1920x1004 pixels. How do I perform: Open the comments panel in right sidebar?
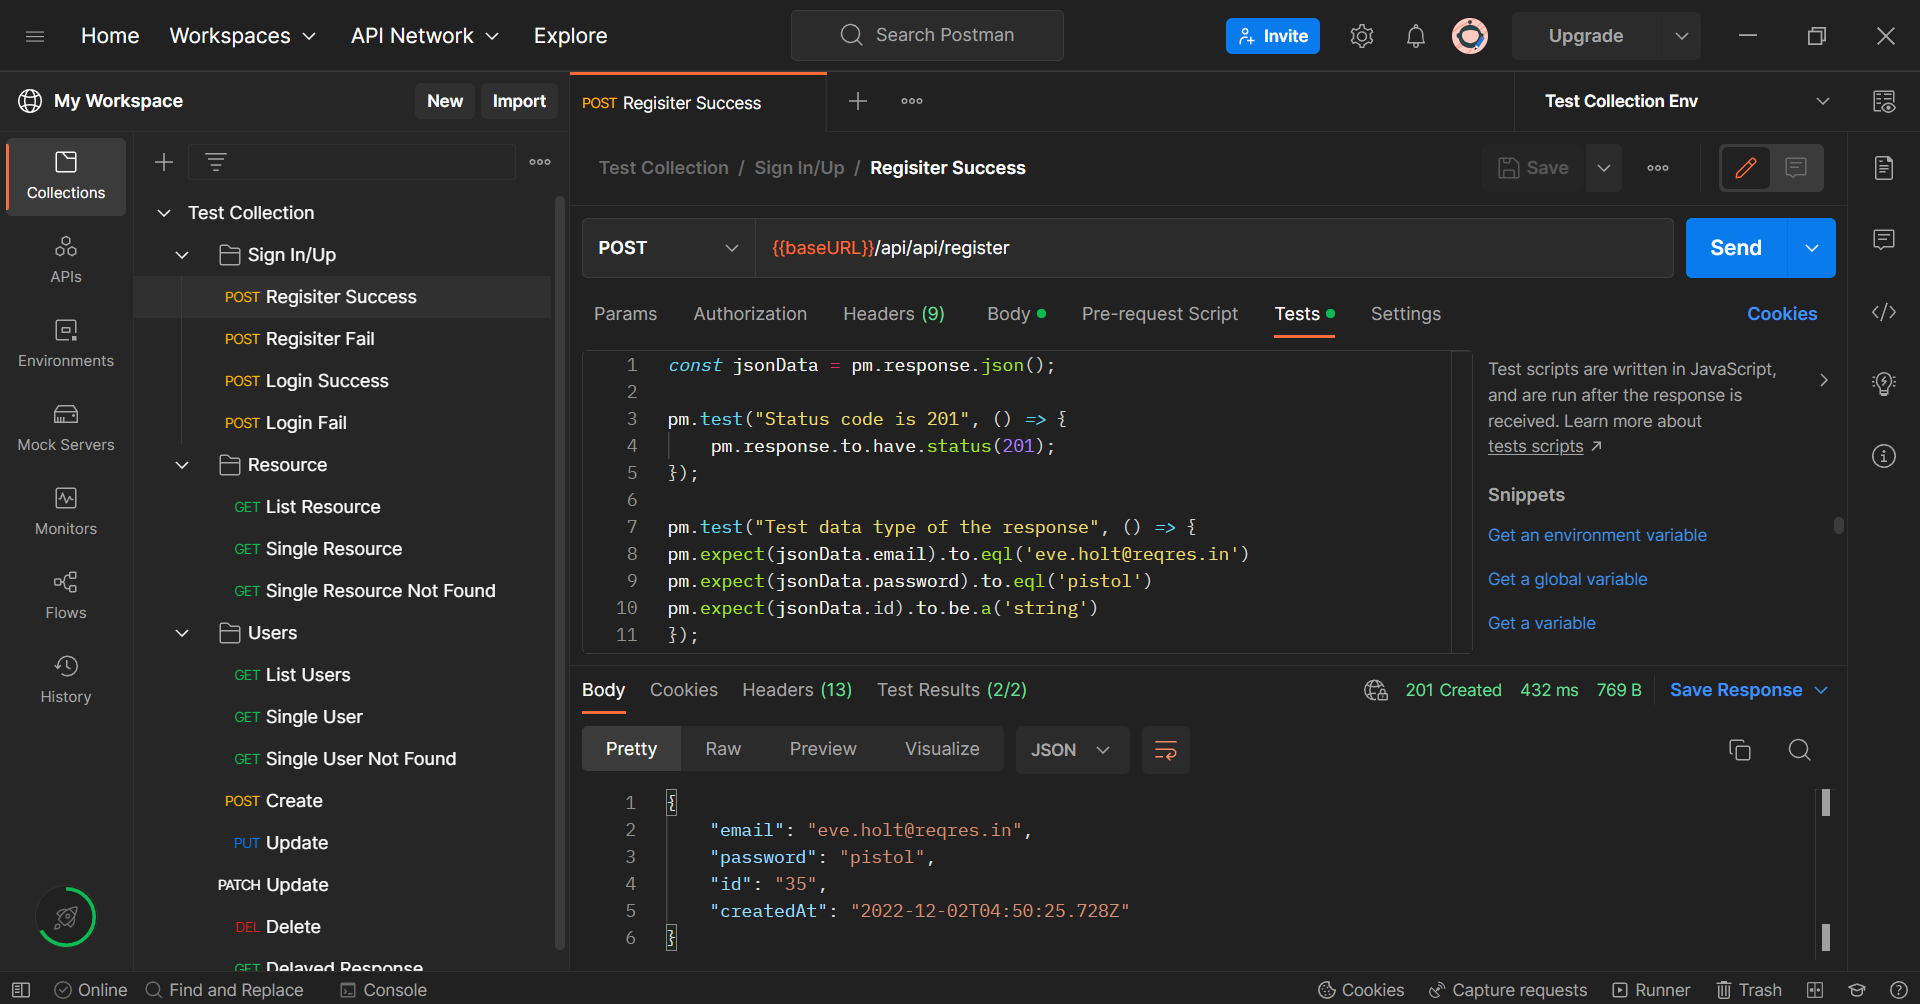pyautogui.click(x=1884, y=240)
